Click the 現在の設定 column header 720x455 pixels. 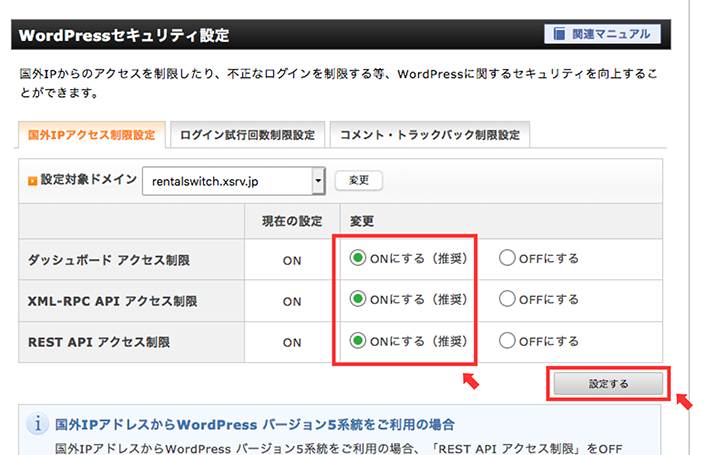(x=292, y=221)
